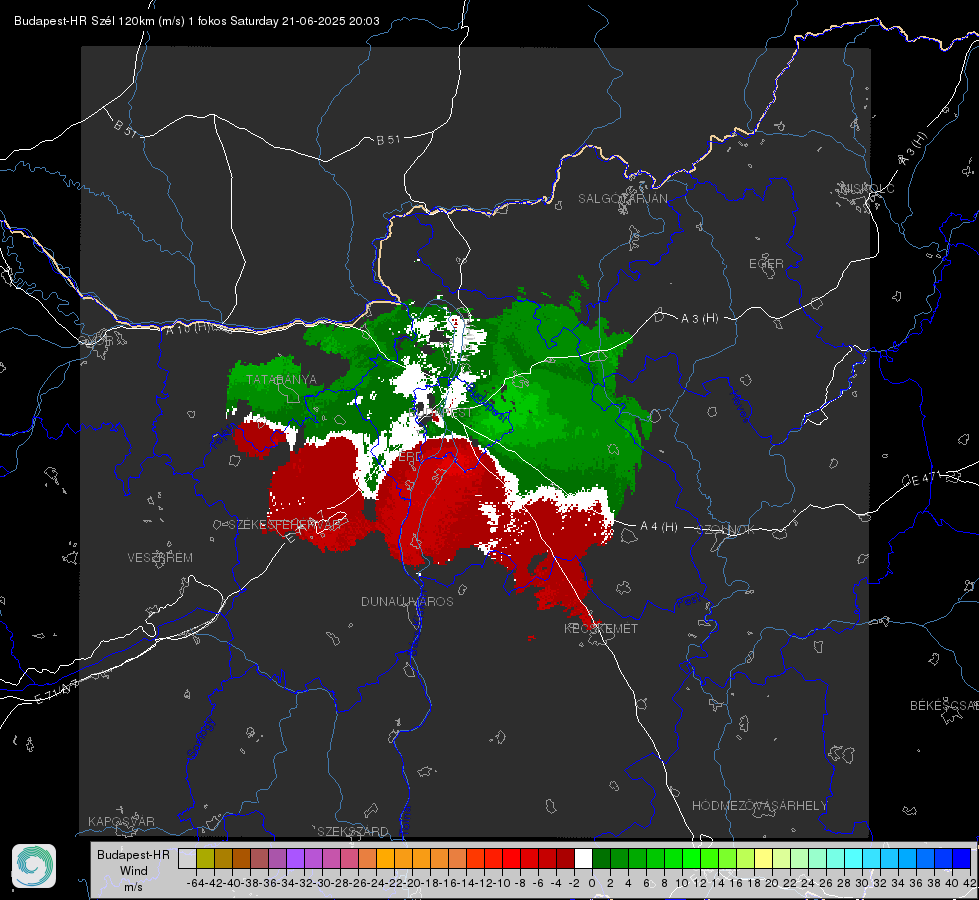This screenshot has width=979, height=900.
Task: Click the swirl logo beside the legend
Action: (x=34, y=866)
